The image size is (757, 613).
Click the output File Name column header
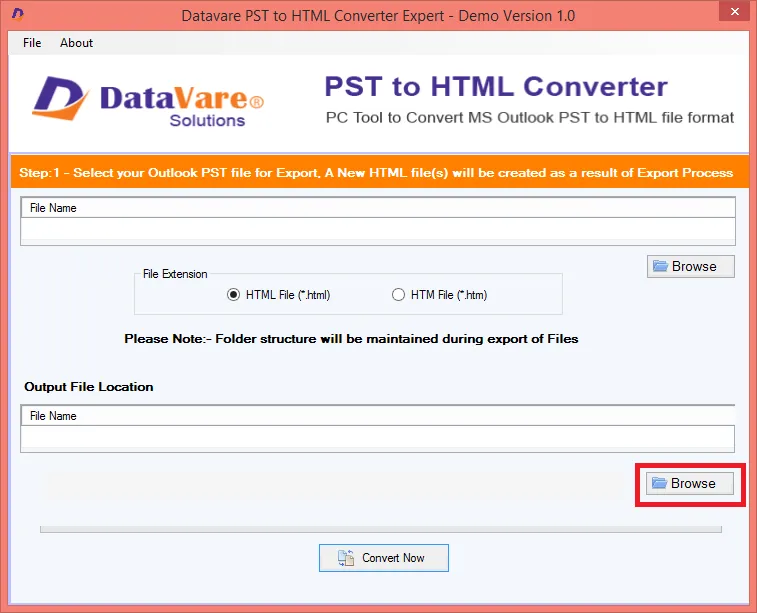378,416
